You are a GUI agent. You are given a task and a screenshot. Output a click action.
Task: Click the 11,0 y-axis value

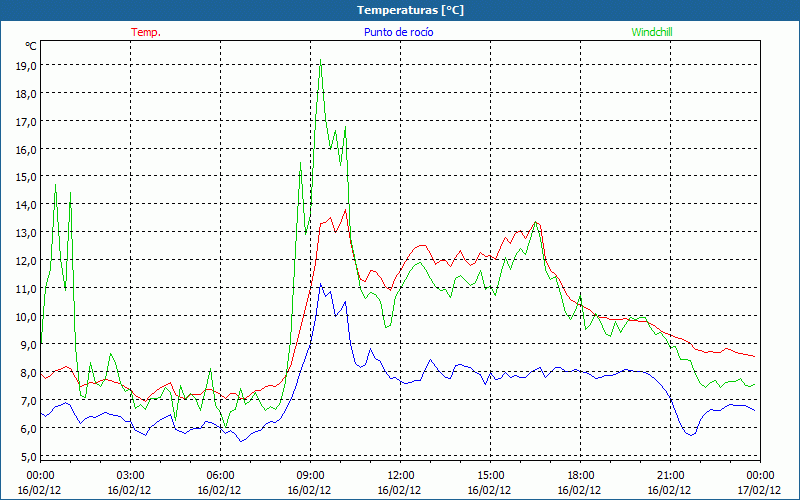[x=27, y=289]
